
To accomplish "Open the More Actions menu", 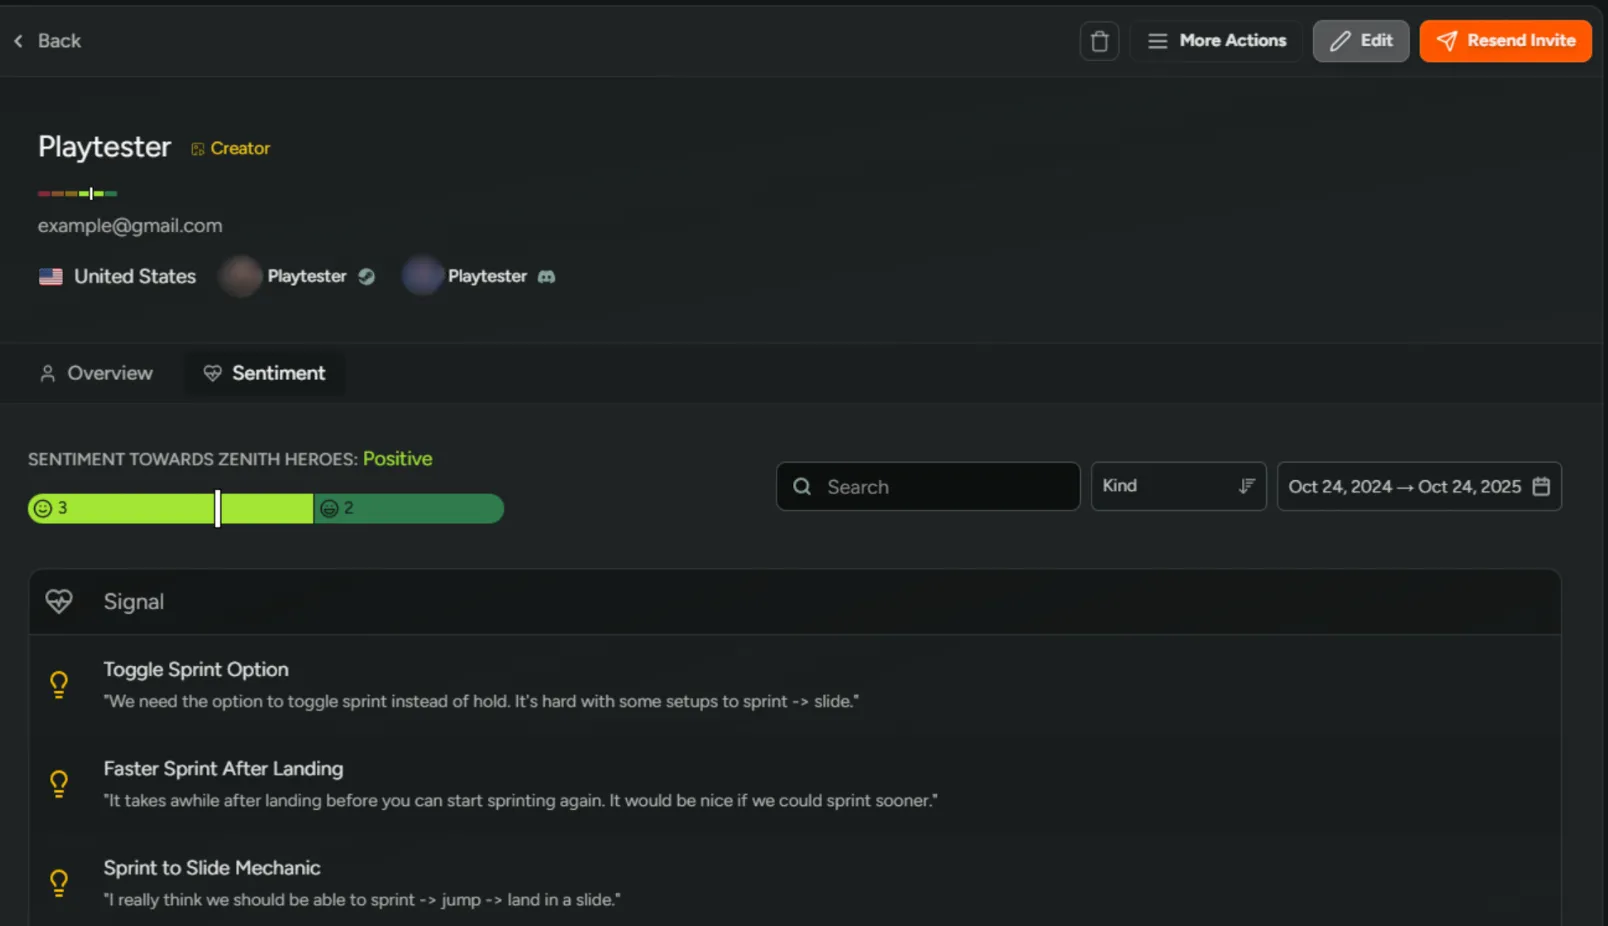I will tap(1216, 40).
